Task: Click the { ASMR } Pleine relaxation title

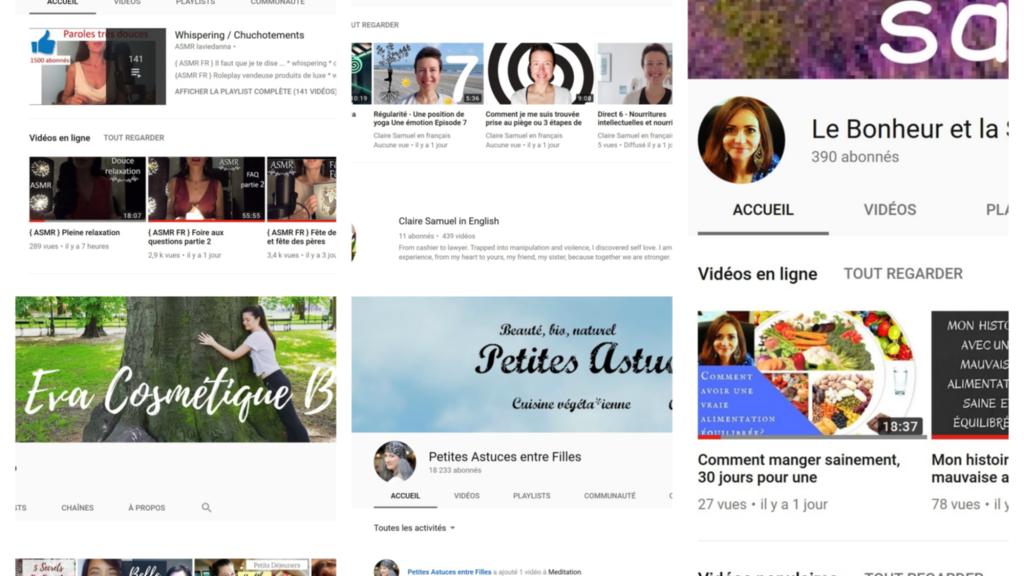Action: tap(74, 232)
